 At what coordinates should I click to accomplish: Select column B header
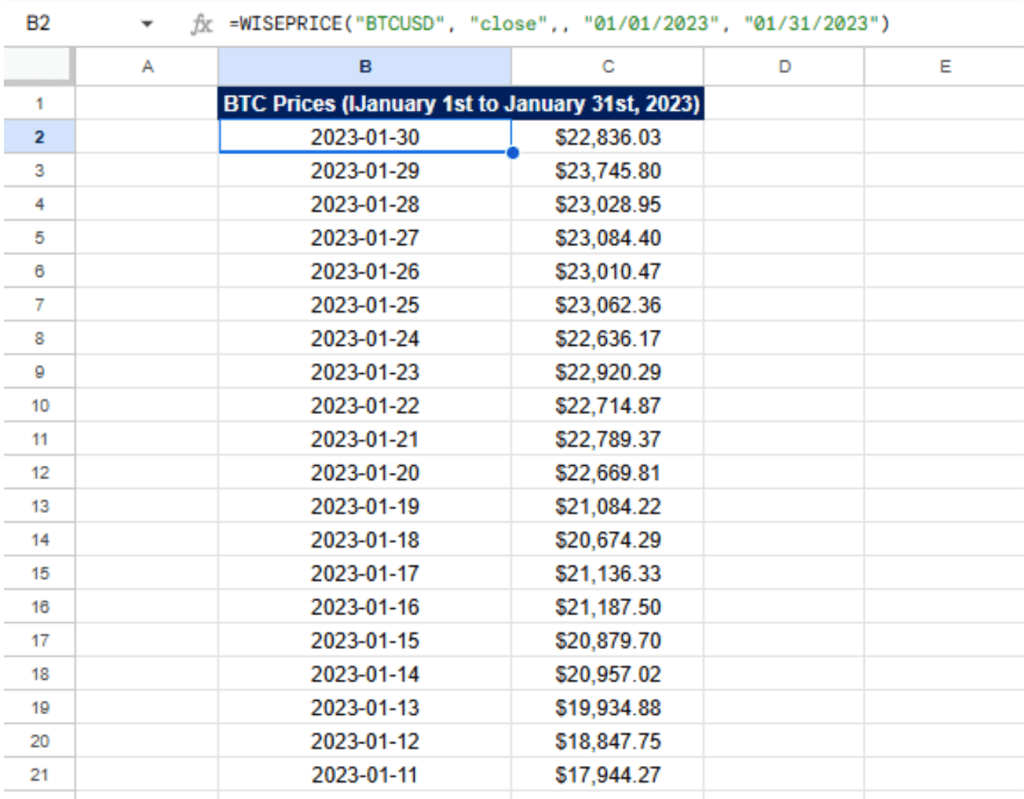[x=365, y=67]
